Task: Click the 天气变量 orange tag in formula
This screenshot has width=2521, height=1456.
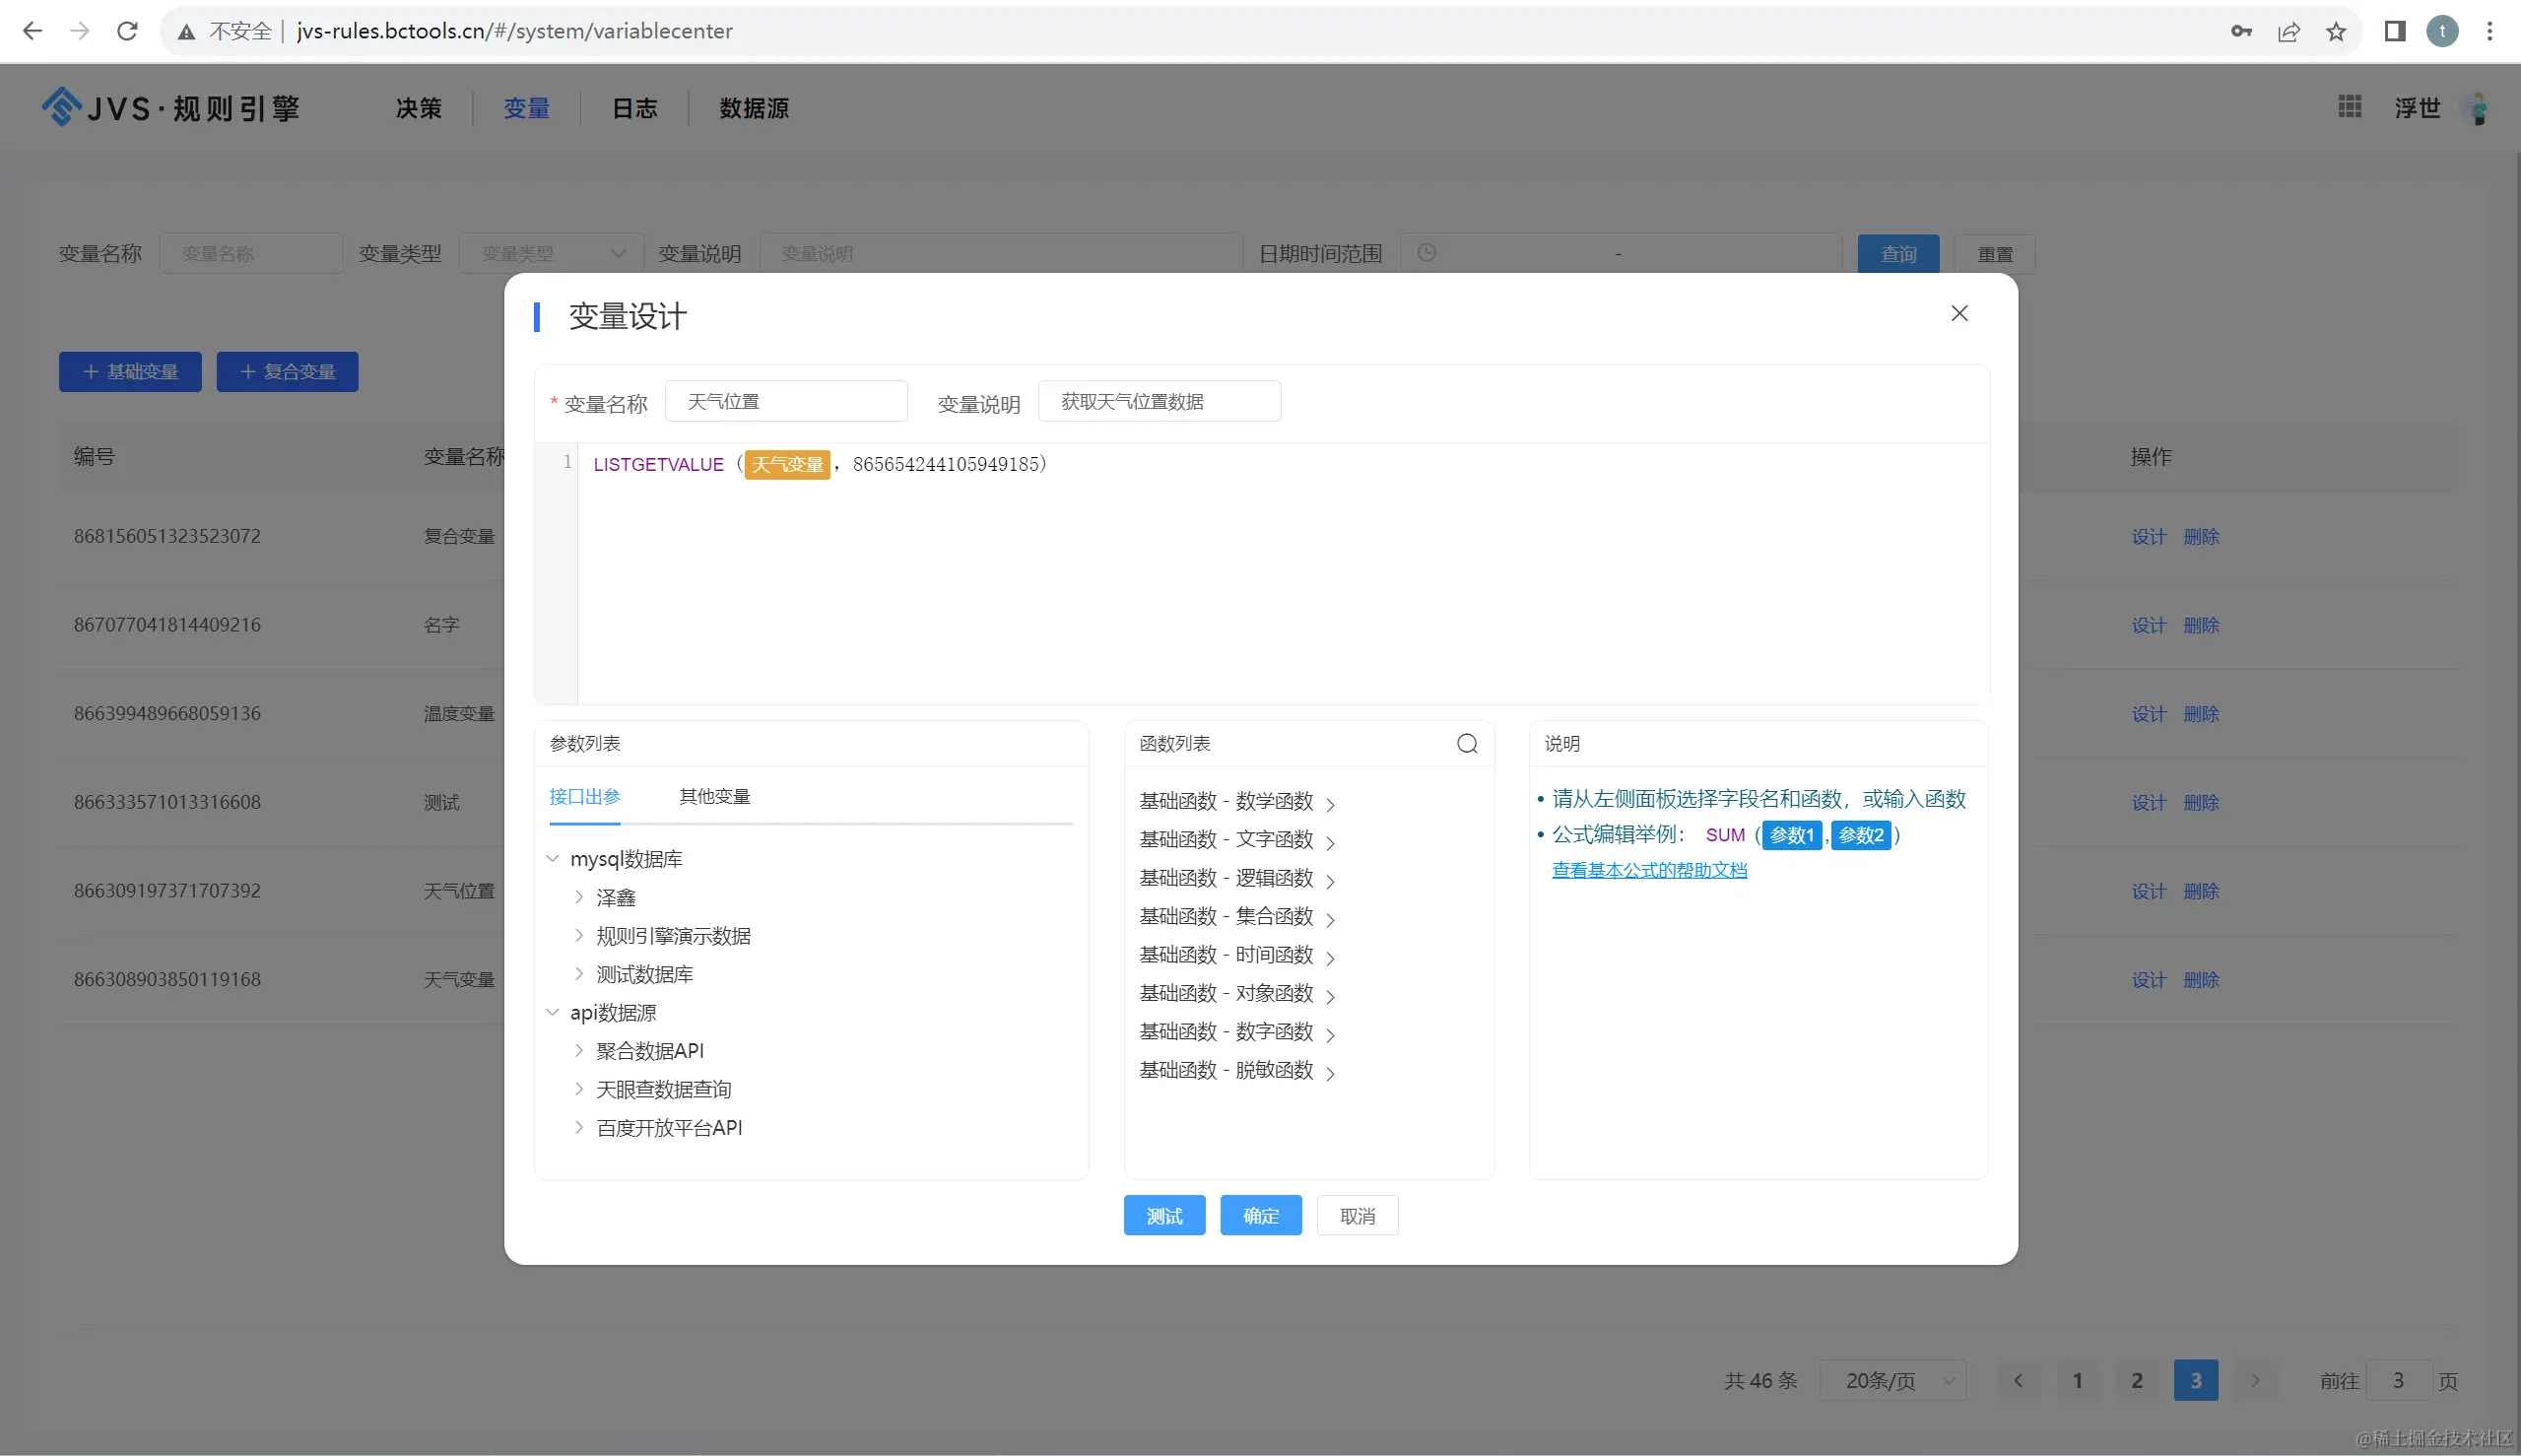Action: point(787,465)
